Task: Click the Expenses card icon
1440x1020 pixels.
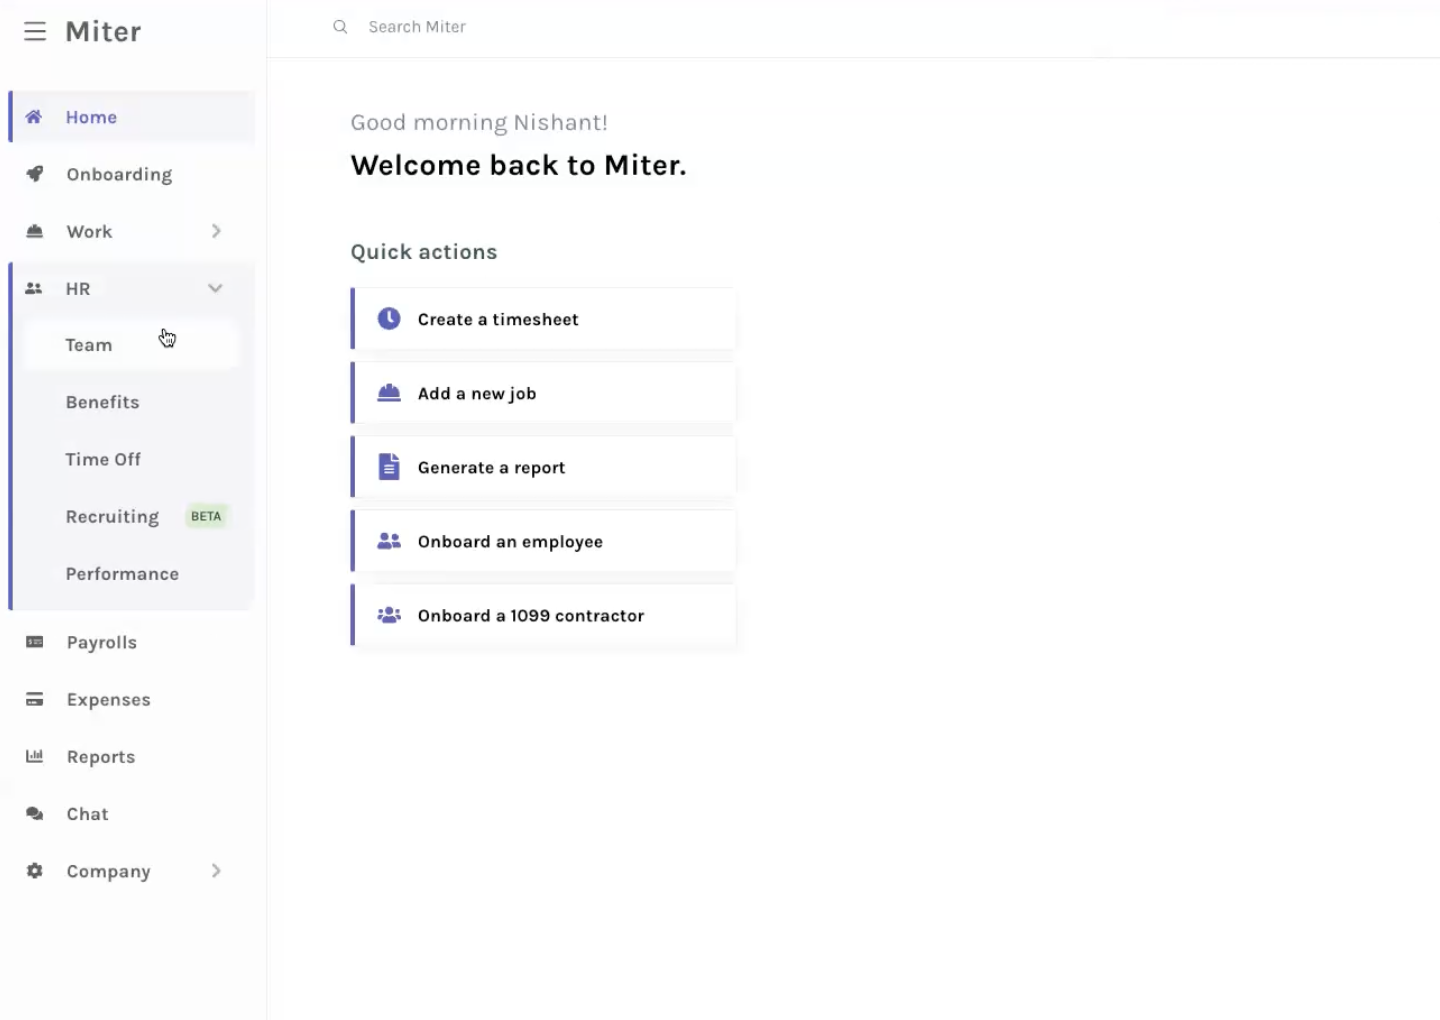Action: pyautogui.click(x=34, y=699)
